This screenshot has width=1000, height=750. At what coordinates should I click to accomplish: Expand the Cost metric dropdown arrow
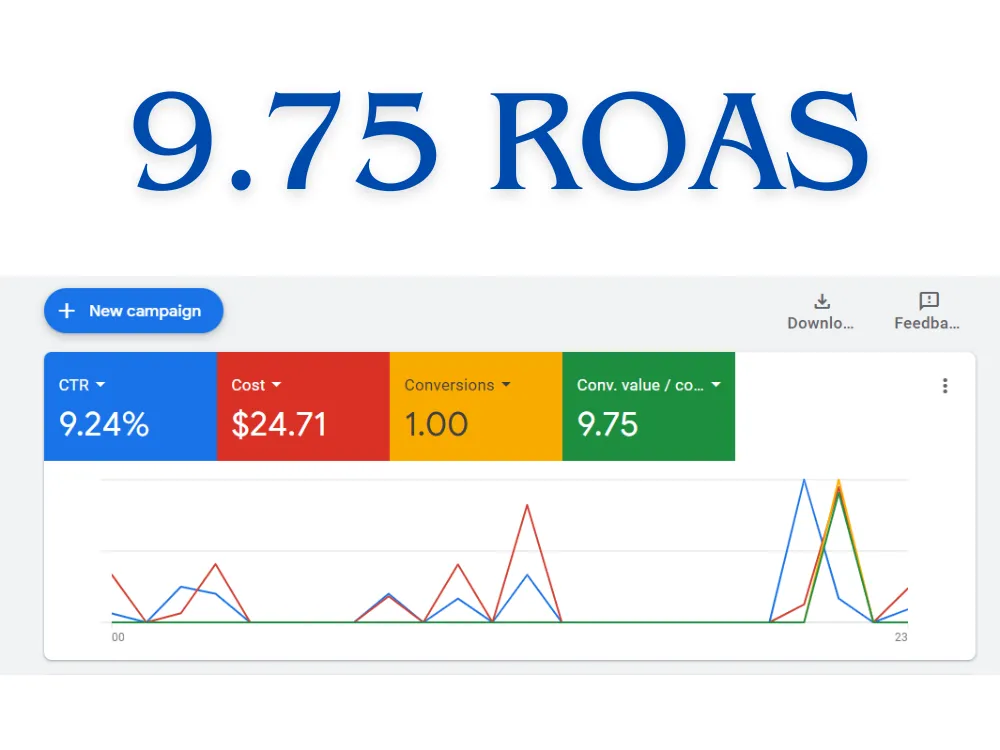point(276,385)
